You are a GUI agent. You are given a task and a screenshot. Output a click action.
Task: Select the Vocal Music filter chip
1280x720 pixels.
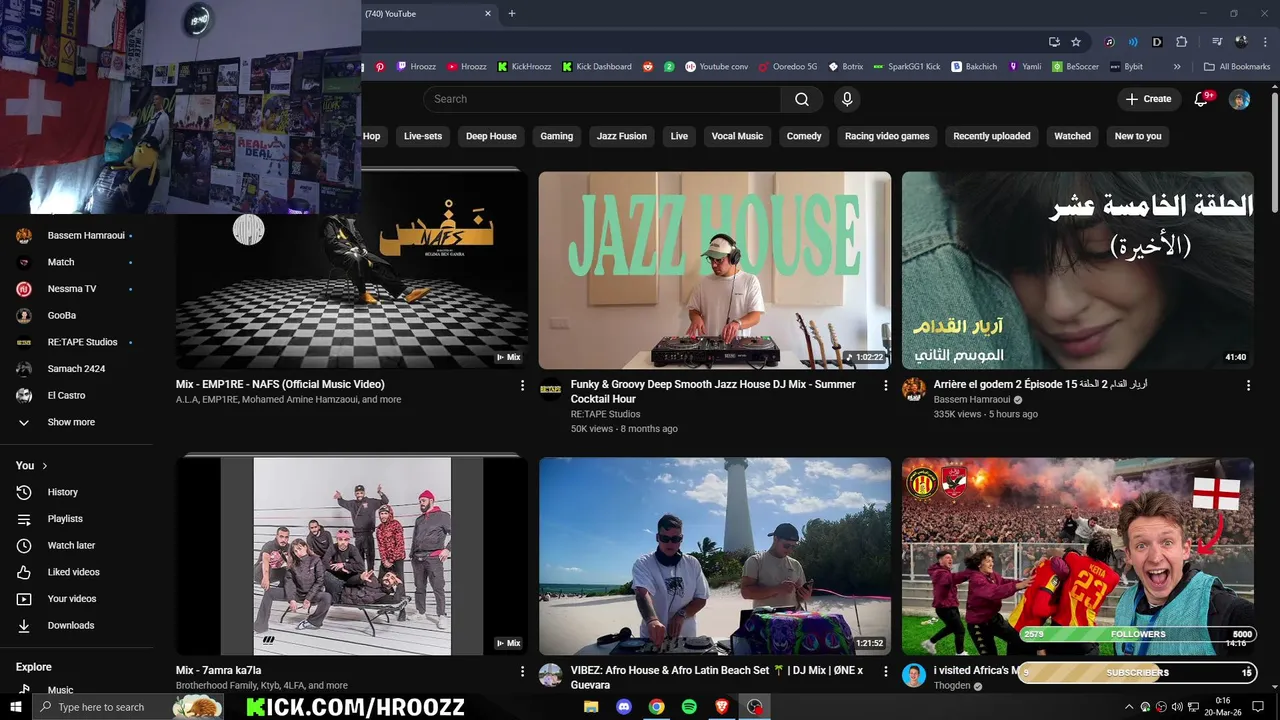click(737, 136)
